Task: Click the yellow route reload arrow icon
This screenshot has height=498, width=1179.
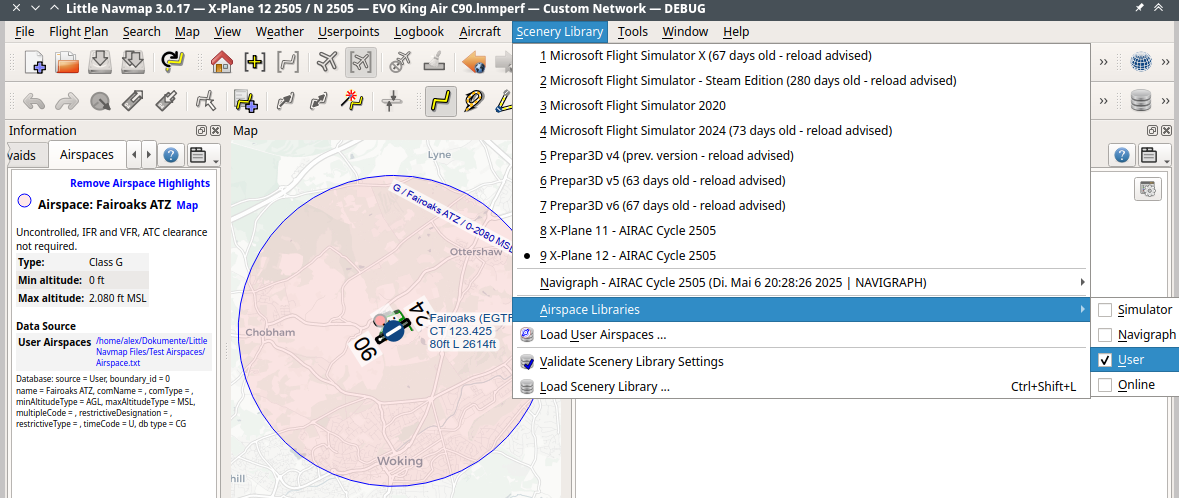Action: [x=174, y=62]
